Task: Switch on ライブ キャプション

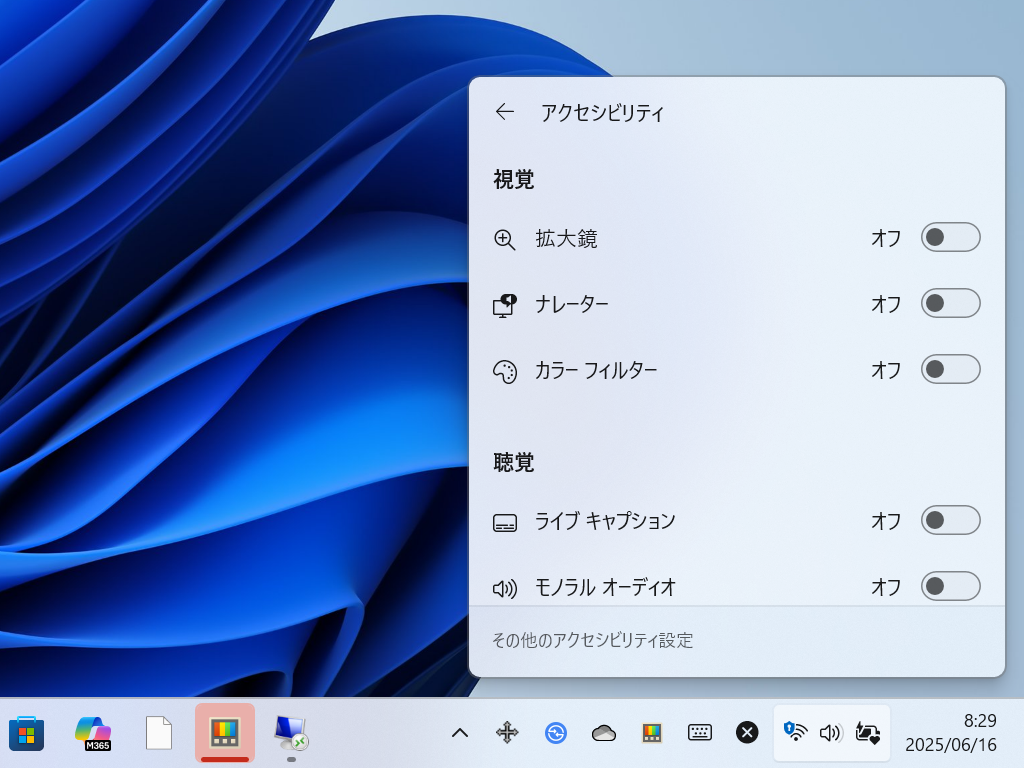Action: tap(950, 520)
